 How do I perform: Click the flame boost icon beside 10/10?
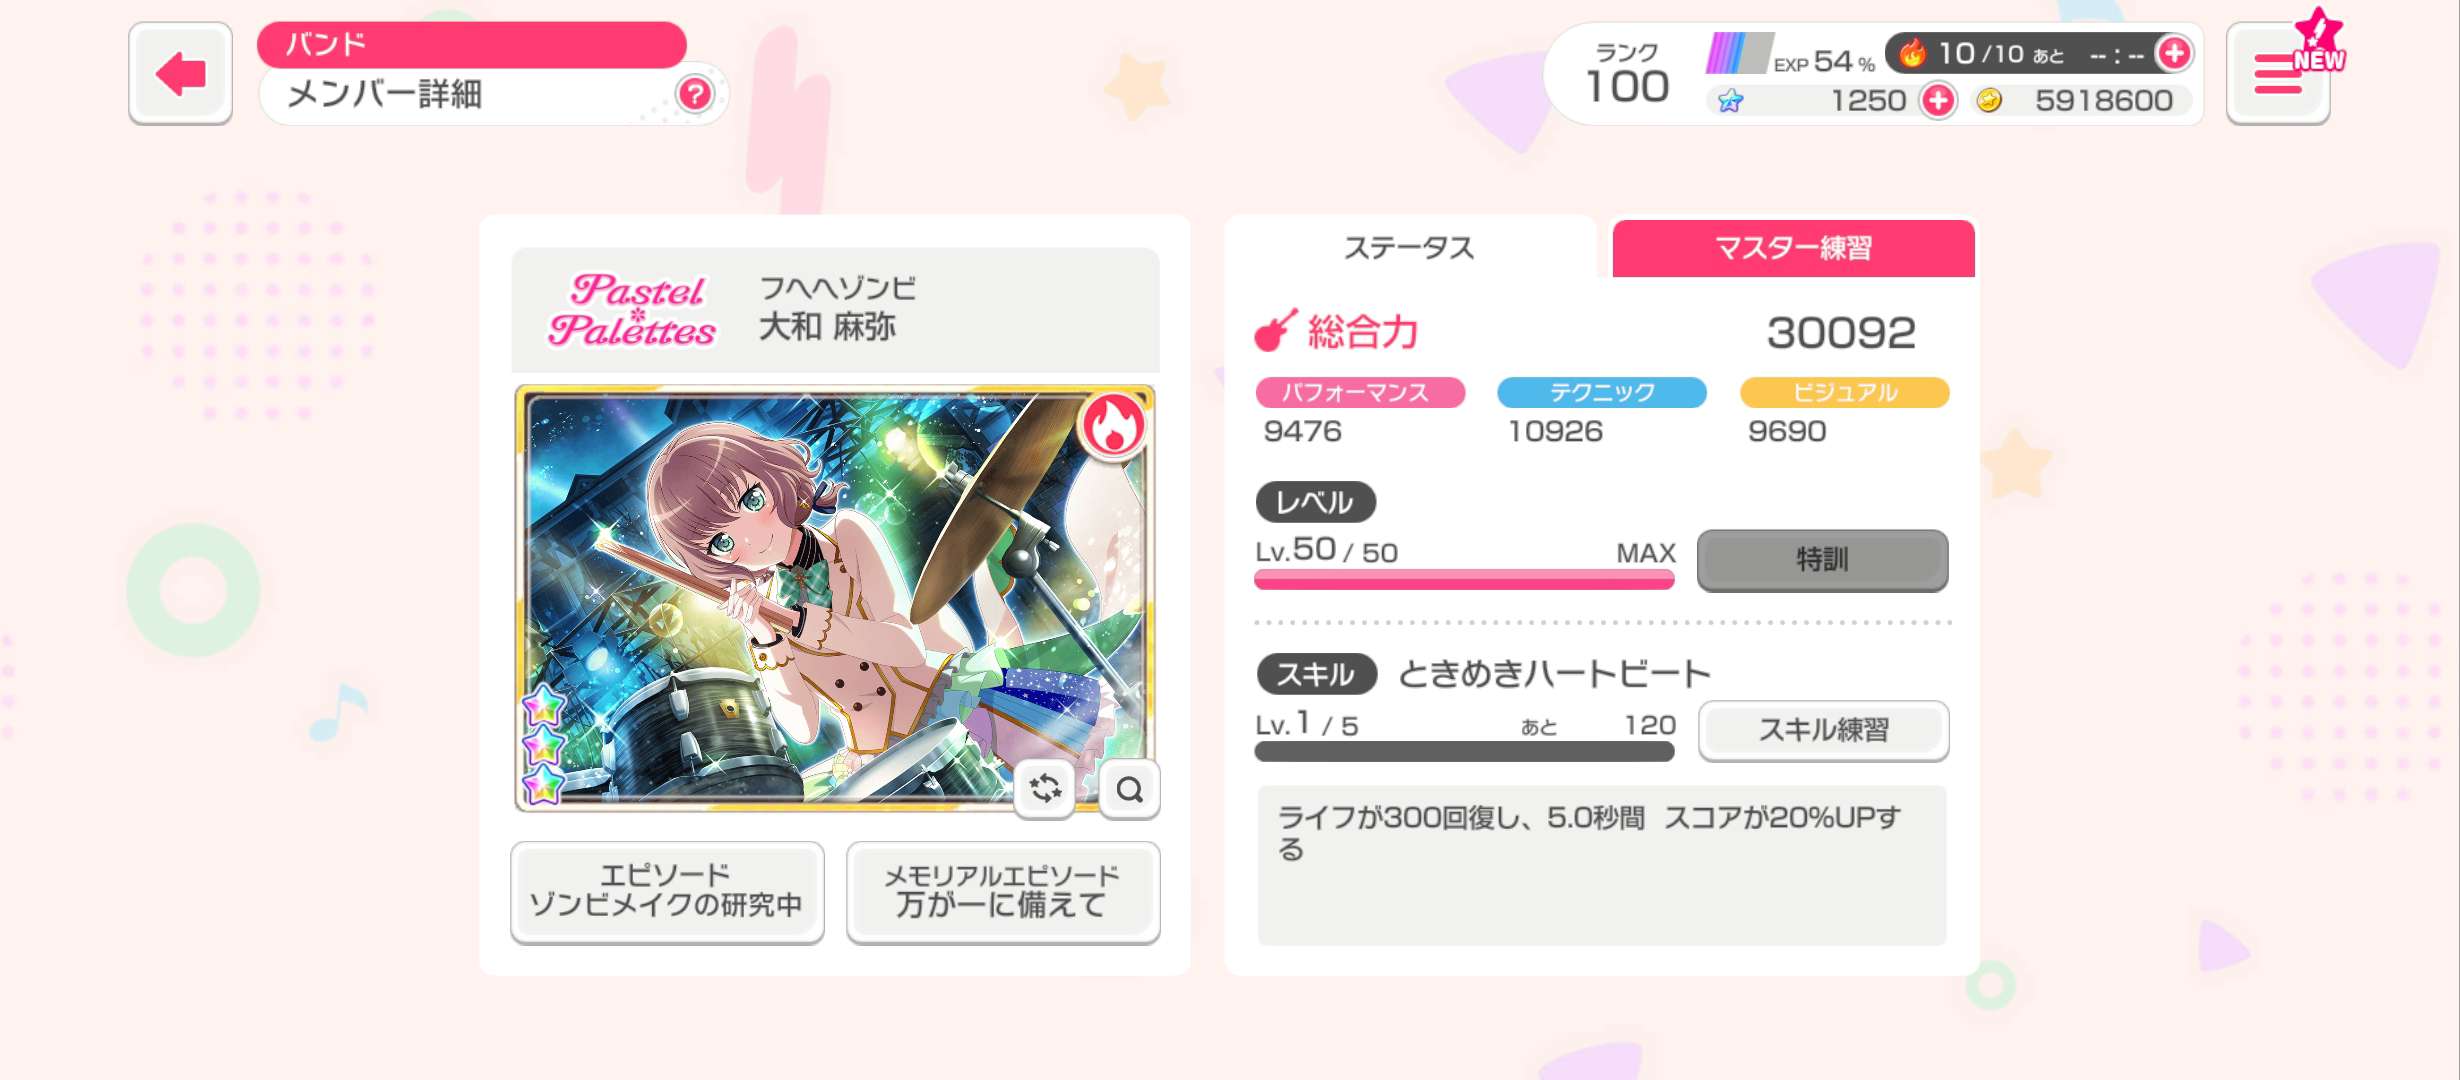1913,53
